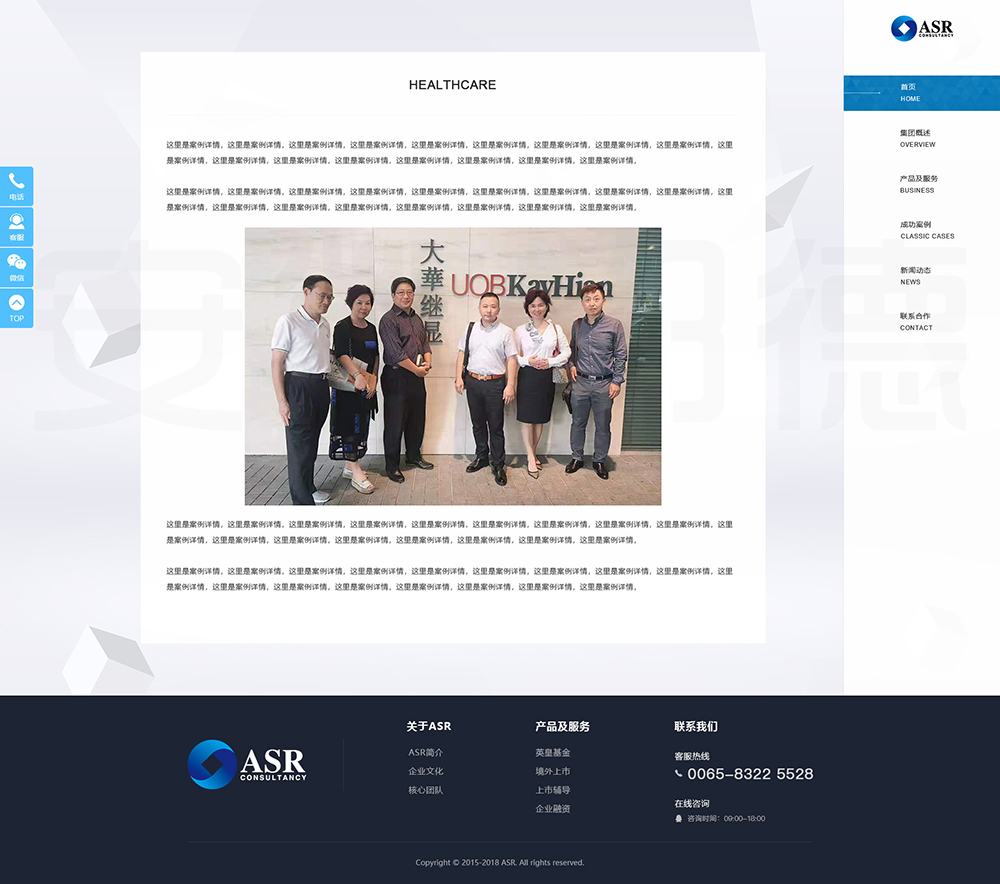This screenshot has height=884, width=1000.
Task: Open the 境外上市 footer link
Action: click(552, 771)
